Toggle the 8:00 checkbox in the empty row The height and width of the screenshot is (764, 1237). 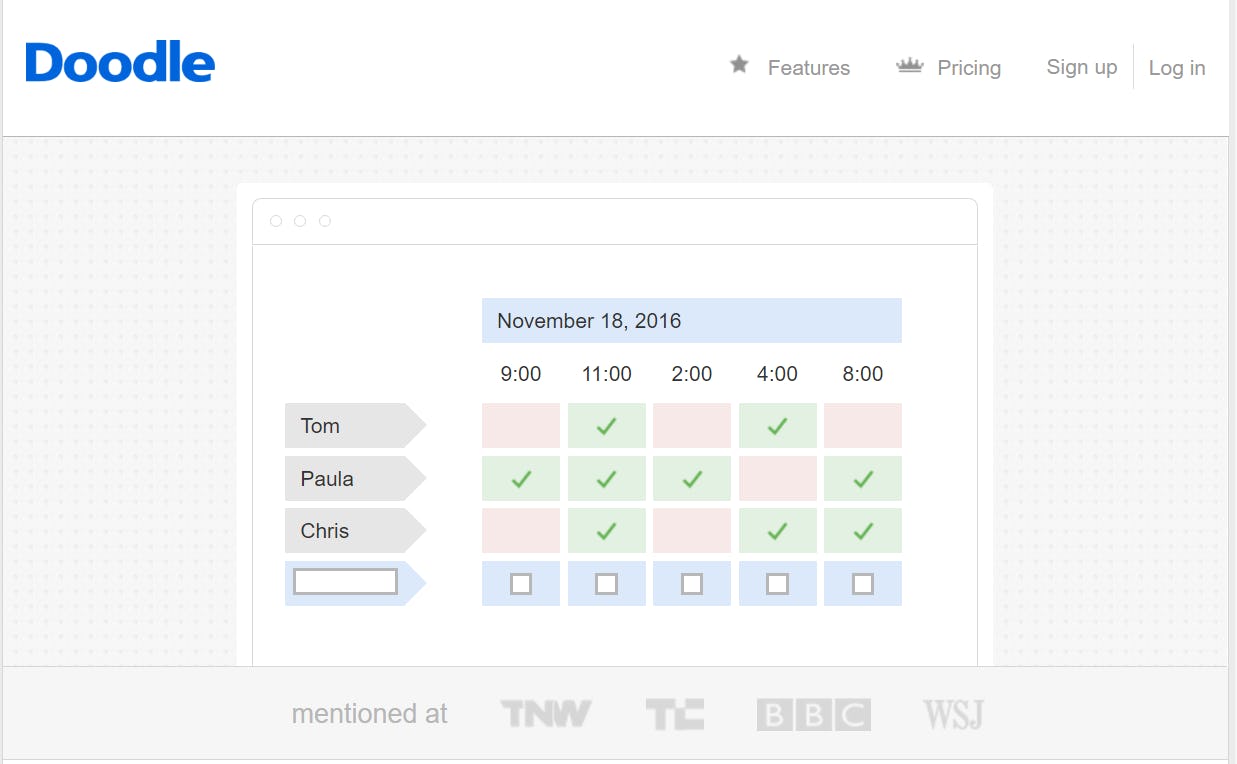coord(863,584)
